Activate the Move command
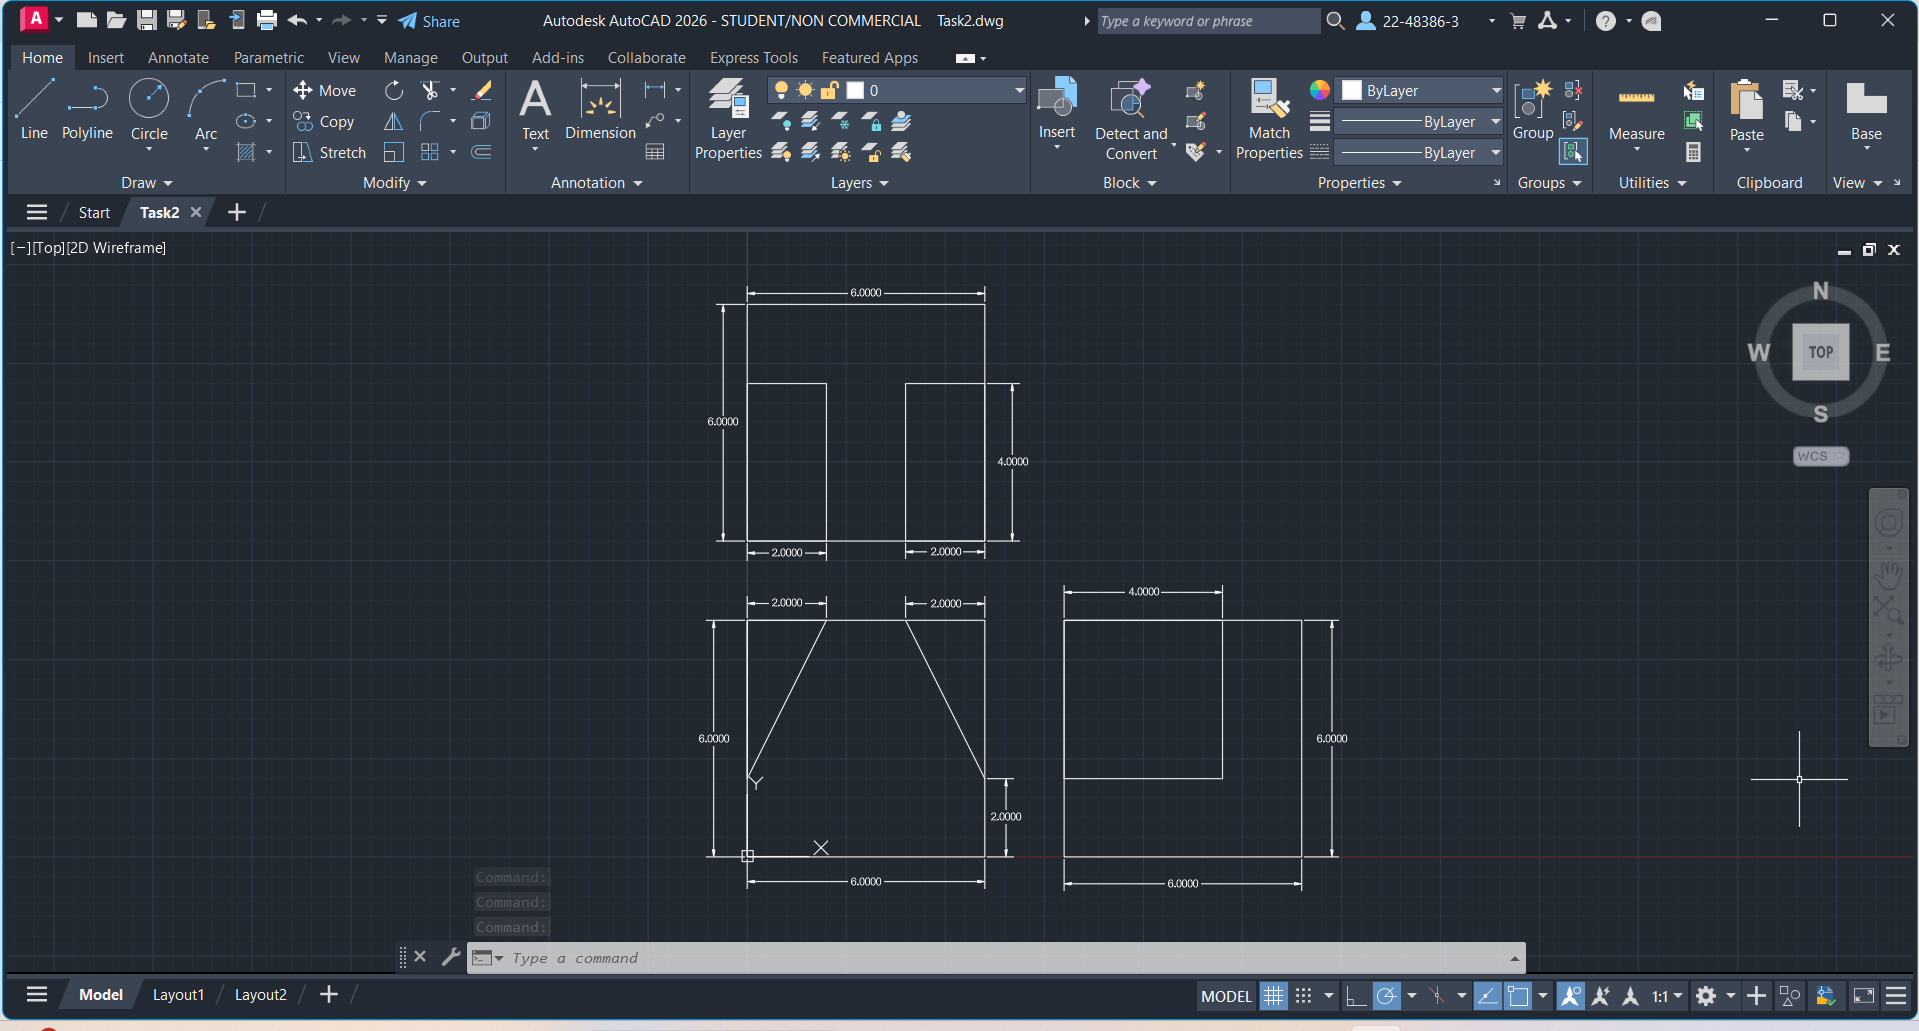This screenshot has width=1919, height=1031. (325, 91)
